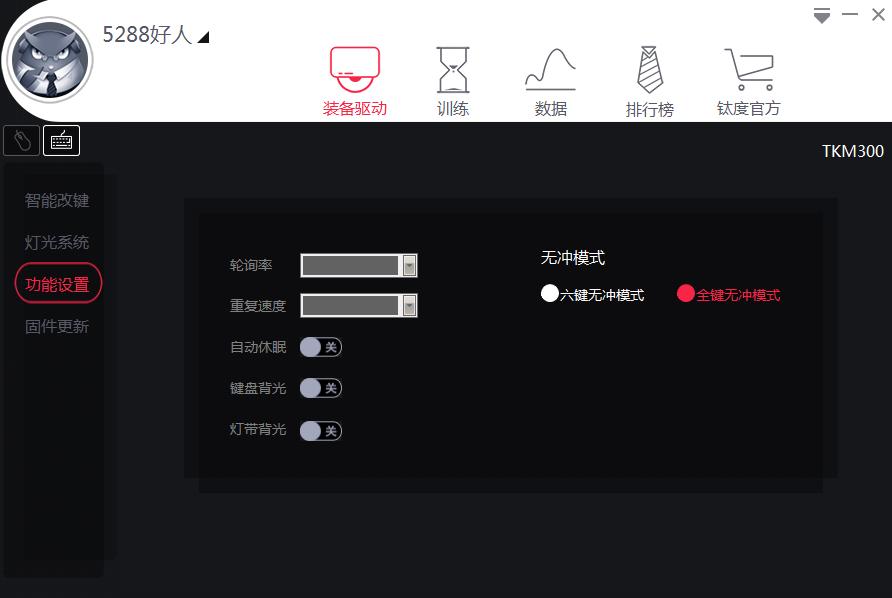Enable the 键盘背光 keyboard backlight switch
This screenshot has width=892, height=598.
point(320,388)
